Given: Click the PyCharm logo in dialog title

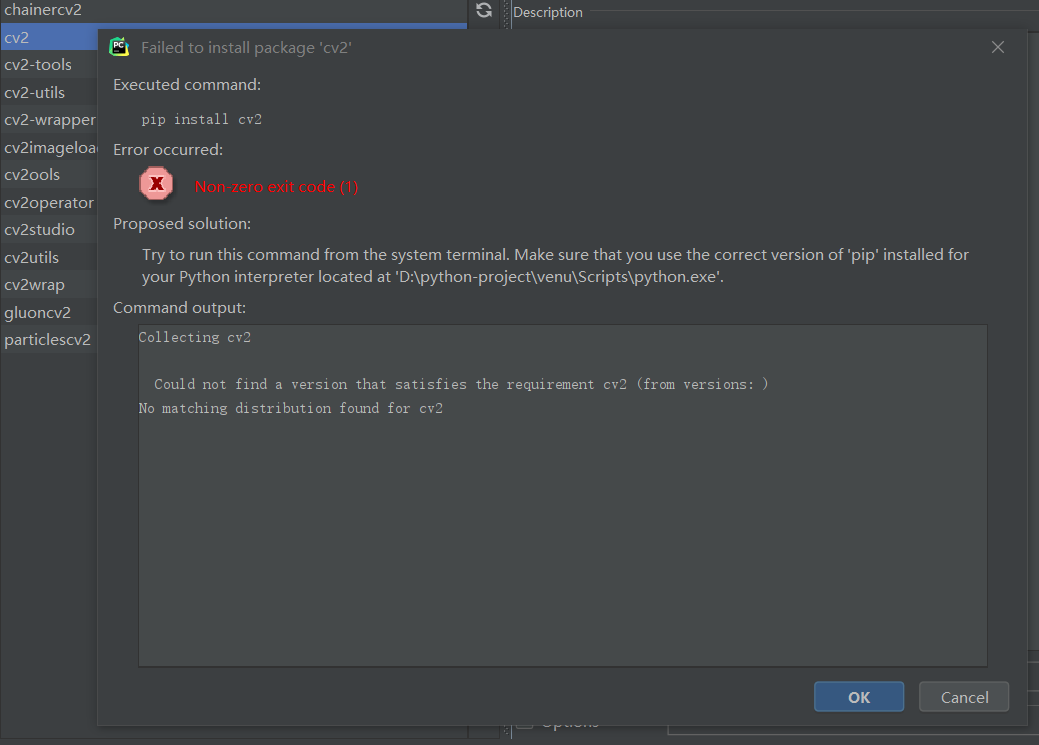Looking at the screenshot, I should 119,47.
